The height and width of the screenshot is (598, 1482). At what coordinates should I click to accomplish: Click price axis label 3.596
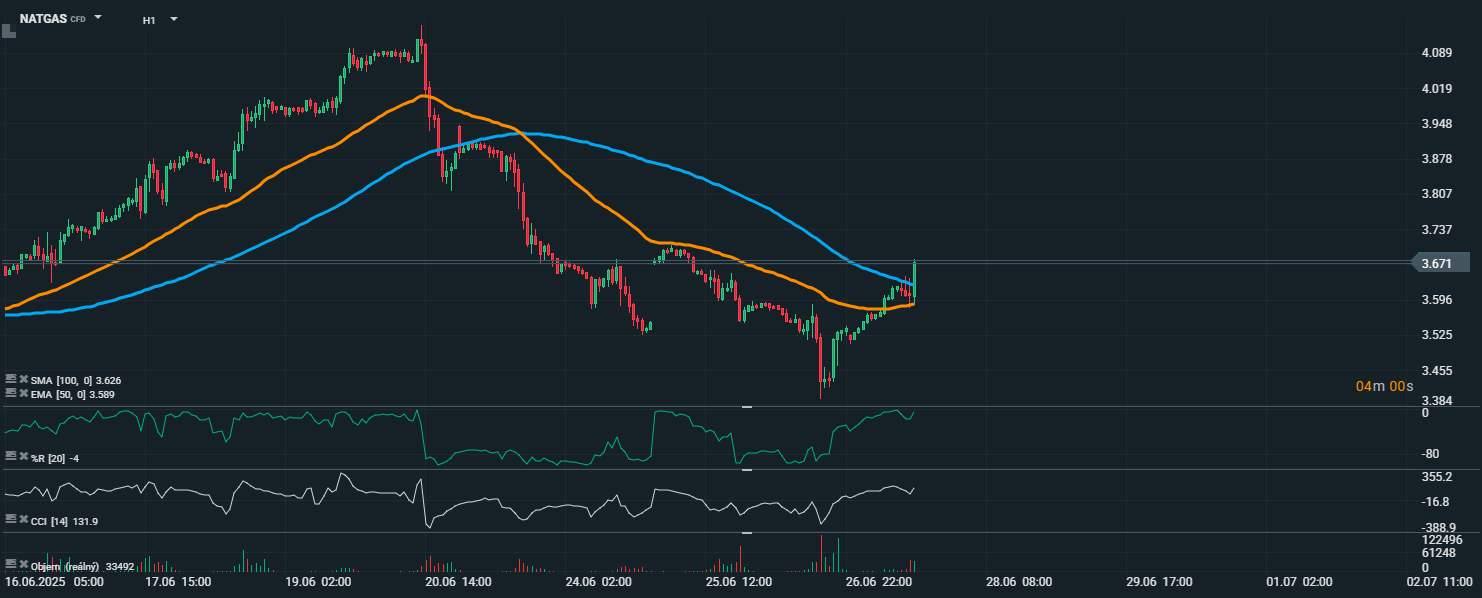click(x=1436, y=300)
